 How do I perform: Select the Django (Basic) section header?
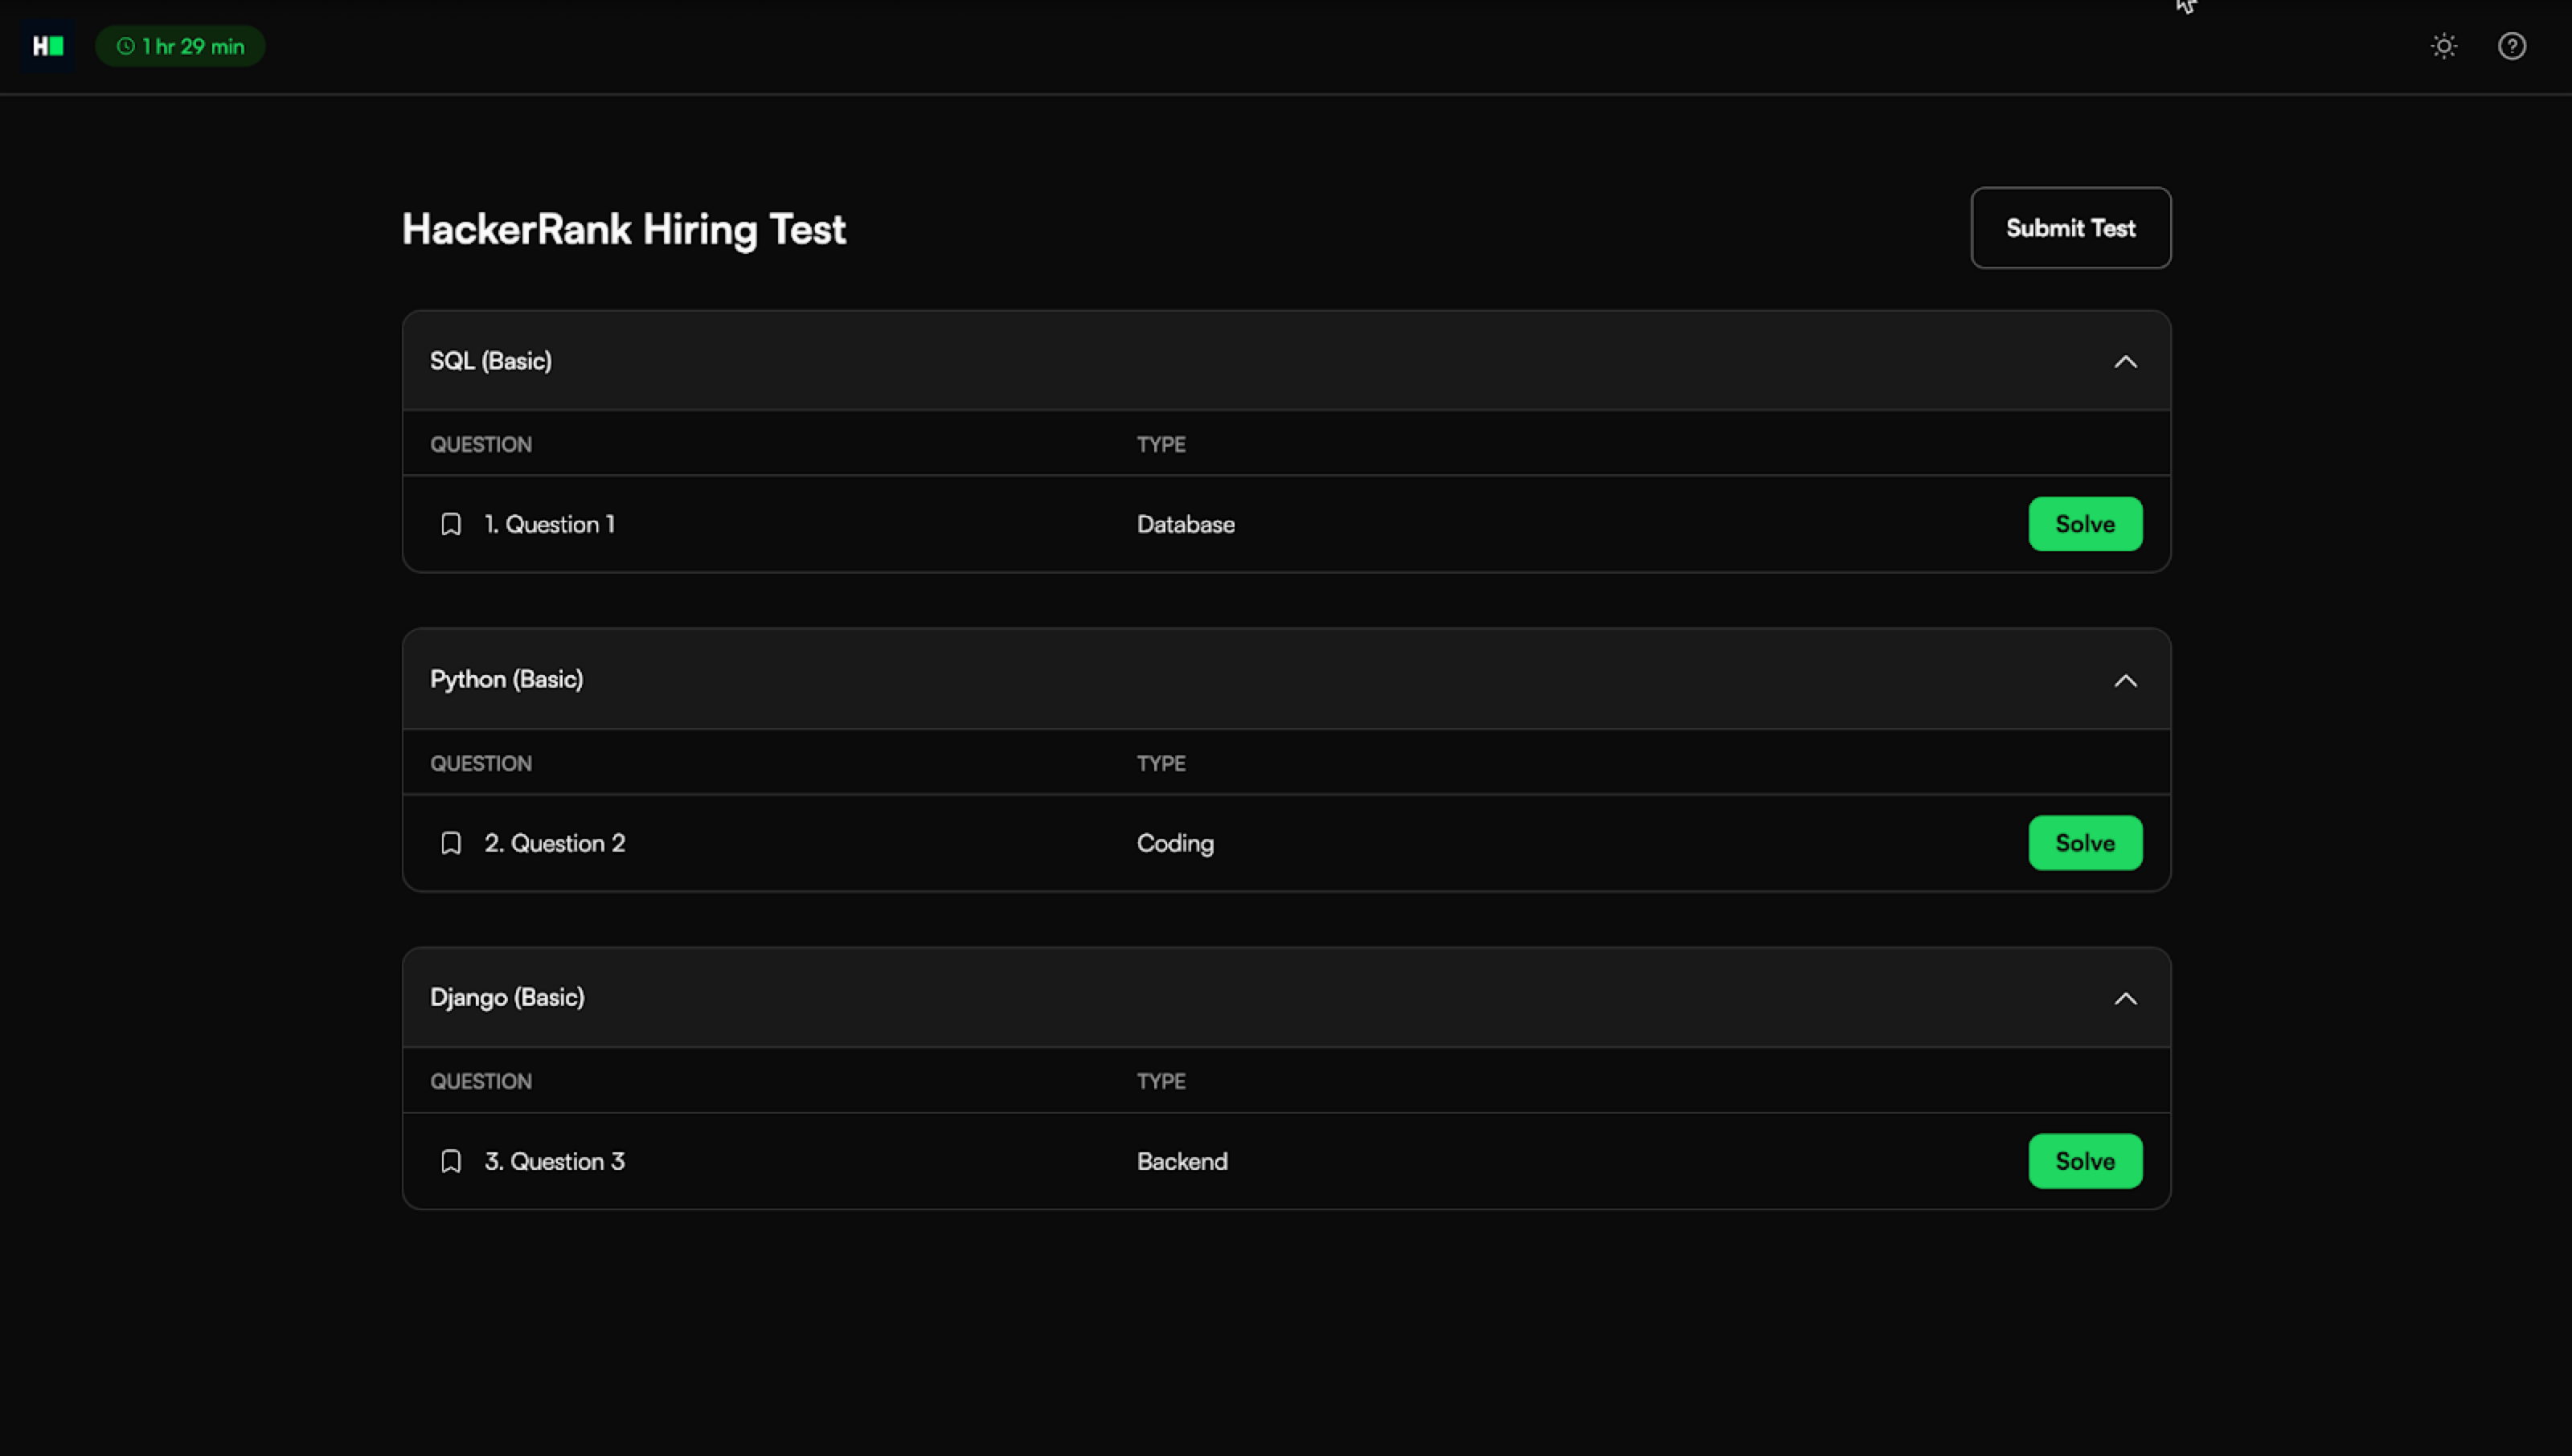pos(507,998)
